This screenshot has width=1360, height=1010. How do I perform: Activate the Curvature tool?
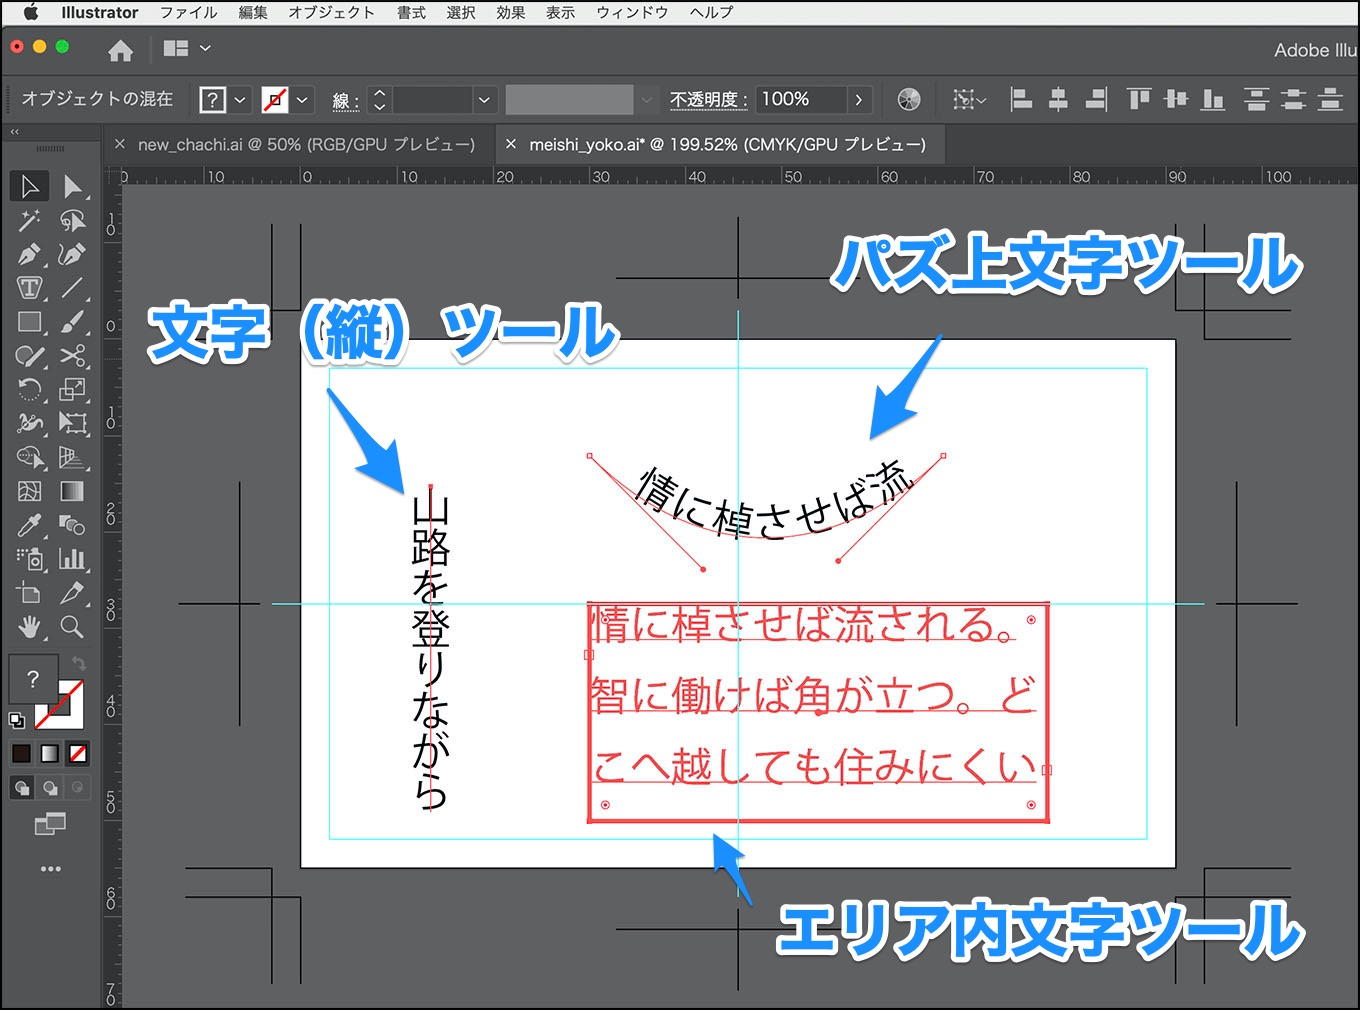tap(72, 254)
